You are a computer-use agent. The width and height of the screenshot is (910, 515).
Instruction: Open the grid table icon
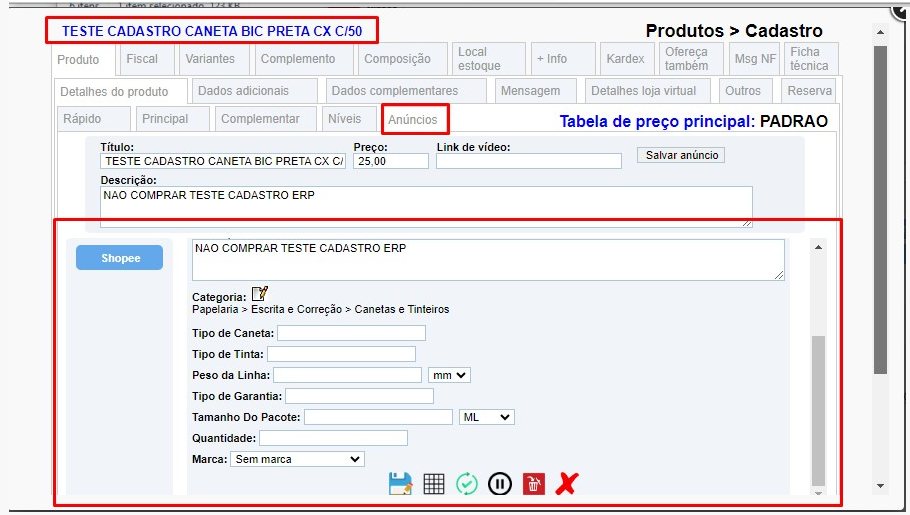(434, 484)
